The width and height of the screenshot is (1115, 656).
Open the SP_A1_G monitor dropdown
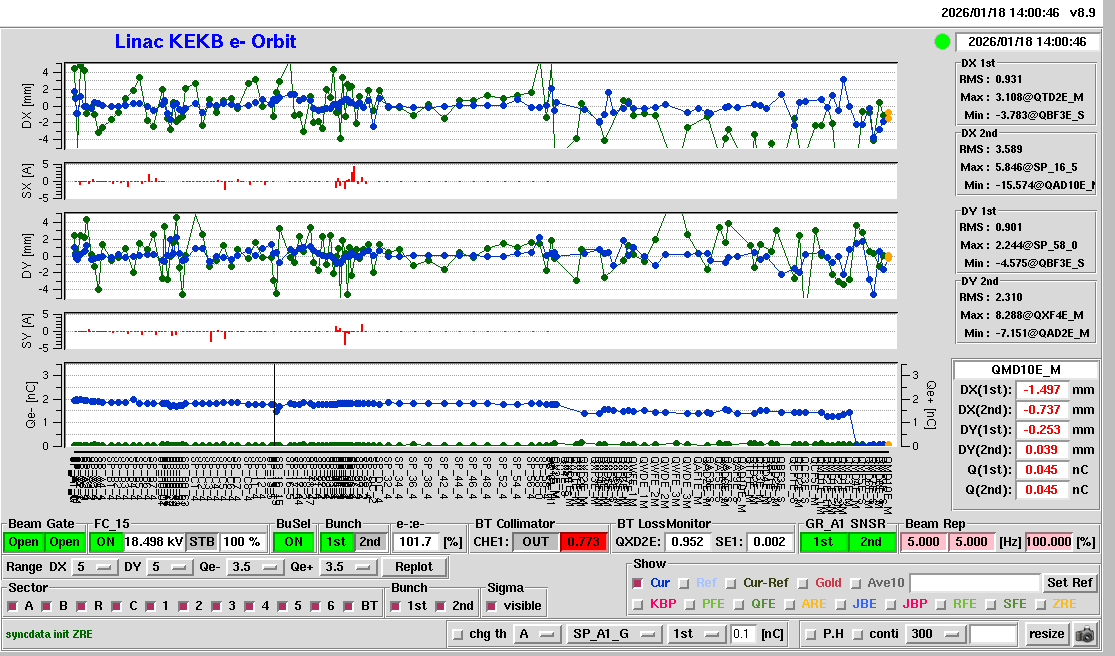pos(614,634)
